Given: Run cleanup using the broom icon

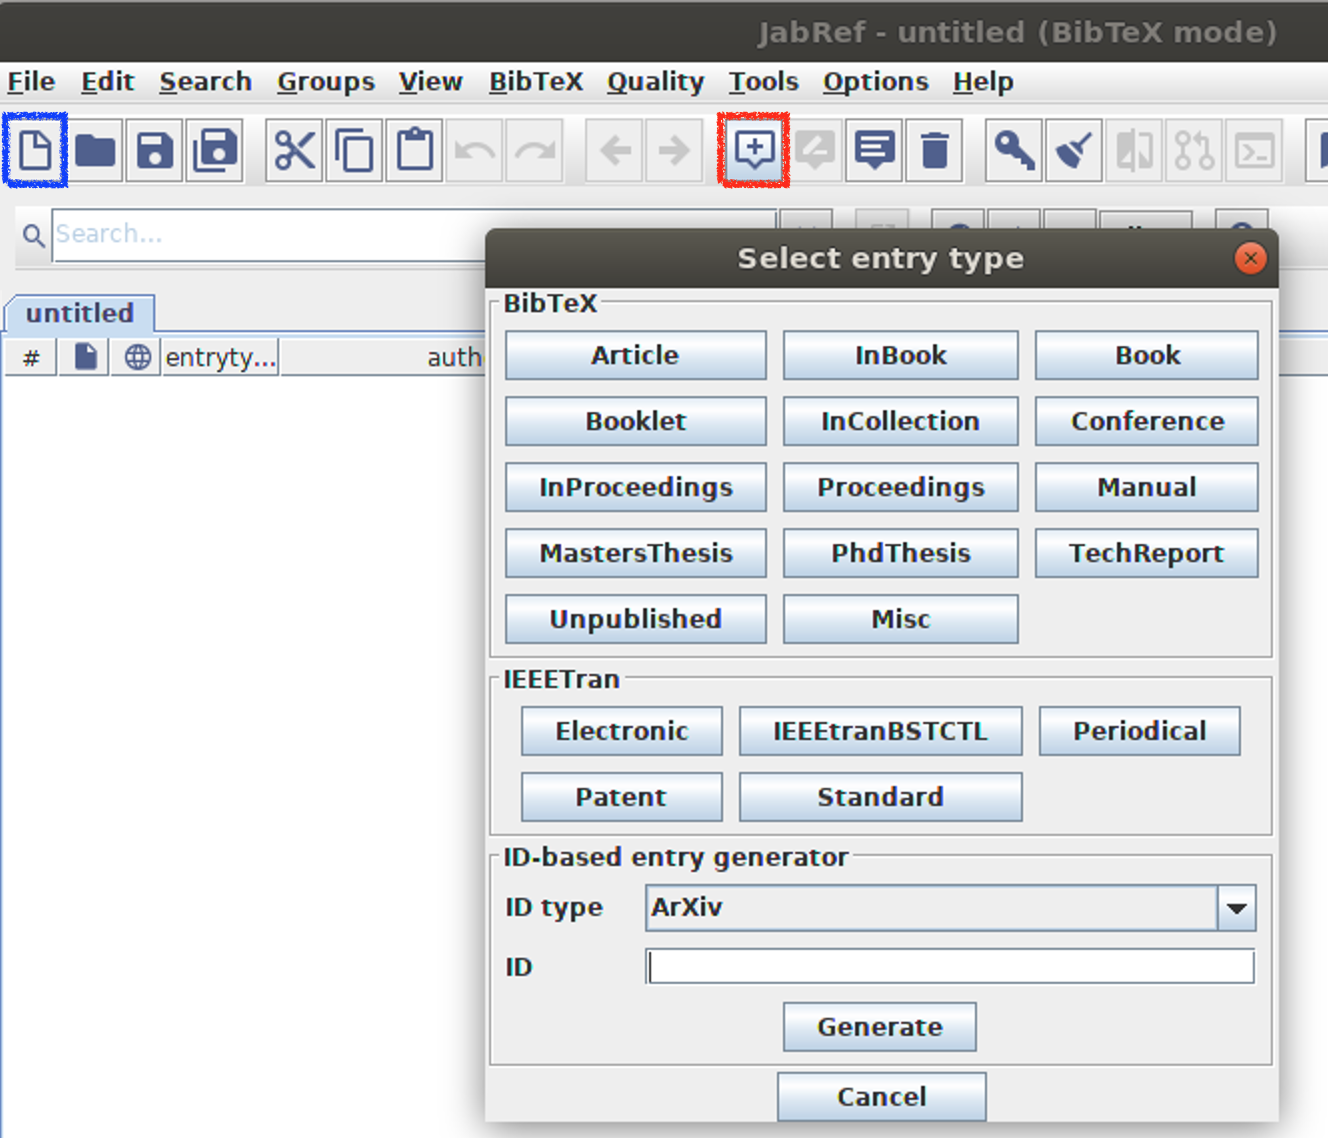Looking at the screenshot, I should [x=1075, y=151].
